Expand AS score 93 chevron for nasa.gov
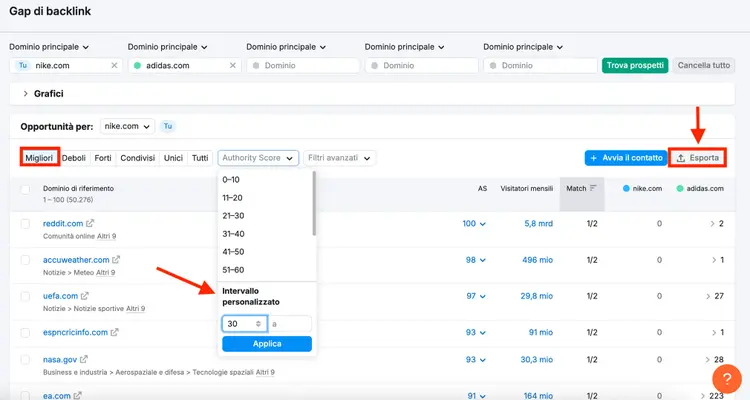This screenshot has height=400, width=750. (483, 360)
